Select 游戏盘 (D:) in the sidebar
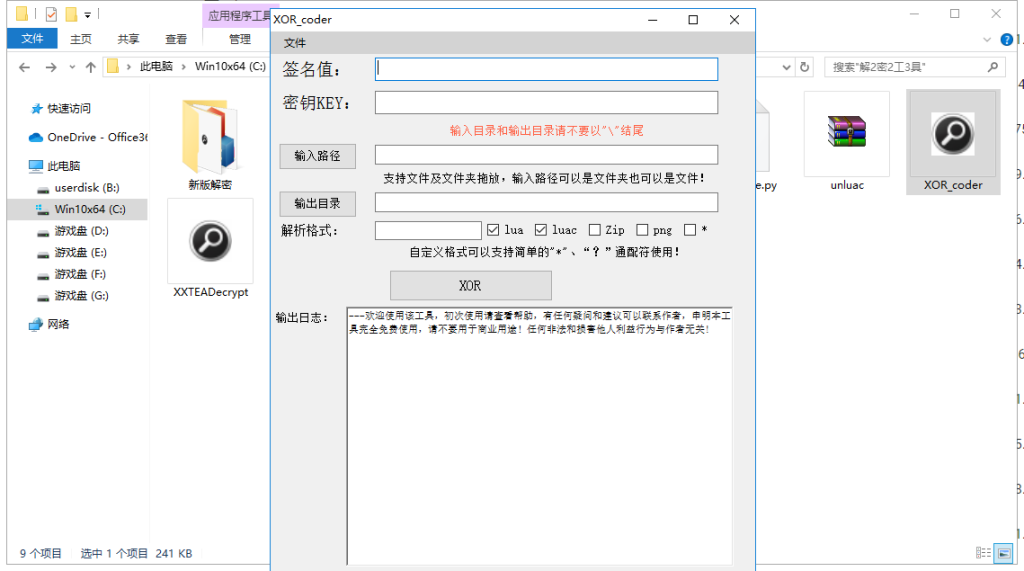 click(82, 231)
